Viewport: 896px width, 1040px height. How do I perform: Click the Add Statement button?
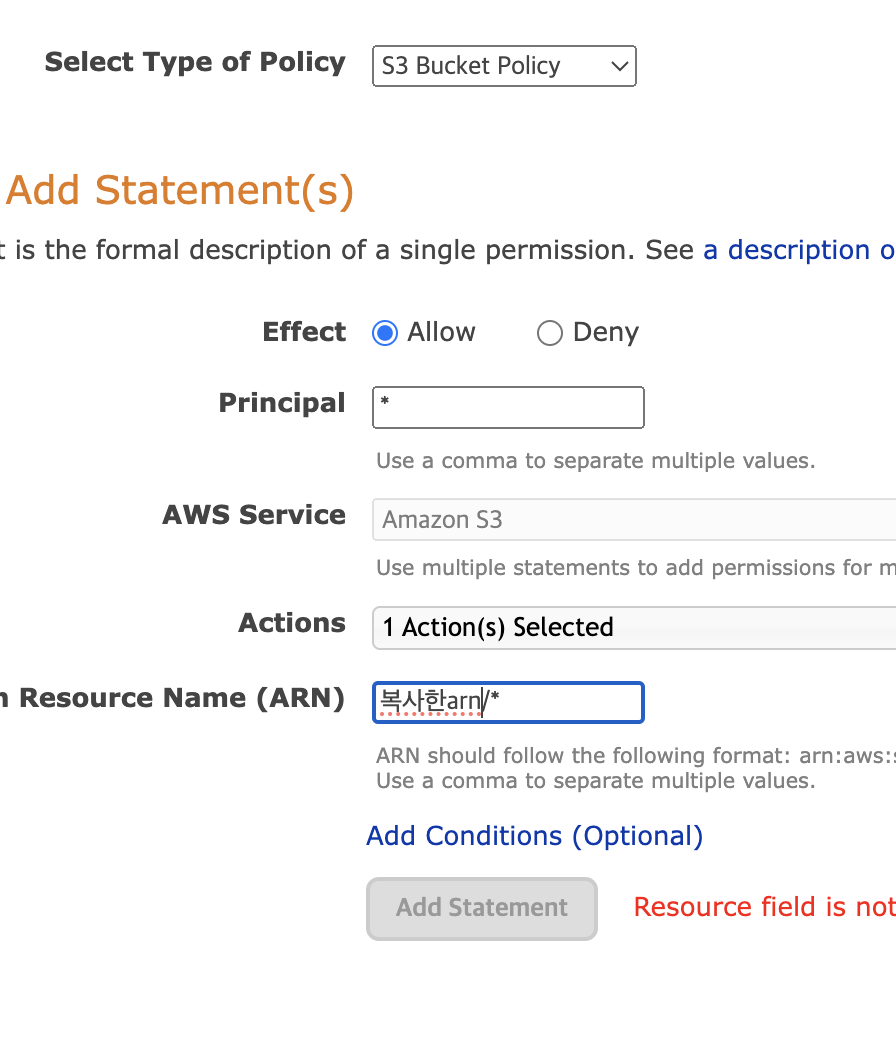tap(481, 908)
